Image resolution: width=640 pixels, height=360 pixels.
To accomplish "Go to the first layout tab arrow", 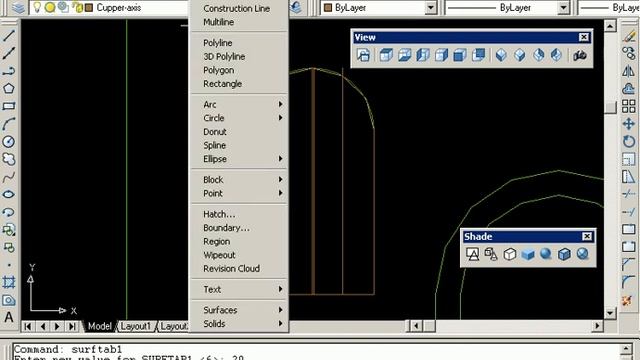I will (27, 326).
